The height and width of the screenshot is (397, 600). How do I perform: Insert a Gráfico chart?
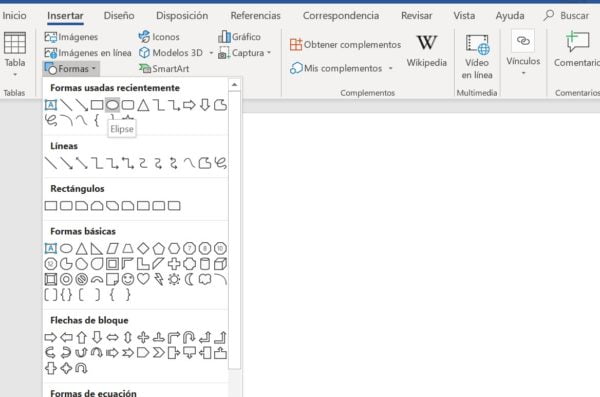click(x=240, y=37)
